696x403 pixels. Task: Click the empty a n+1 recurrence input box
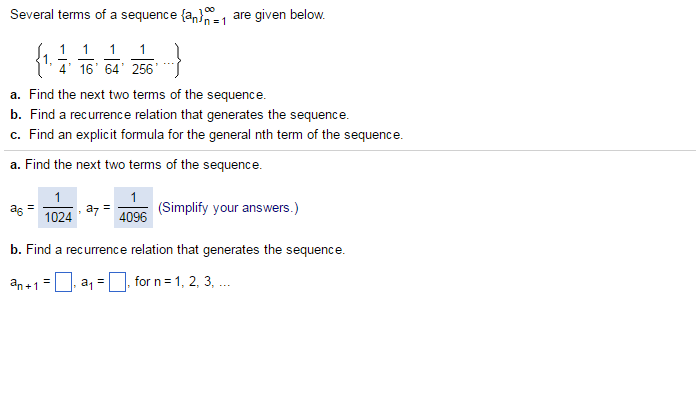pos(63,282)
